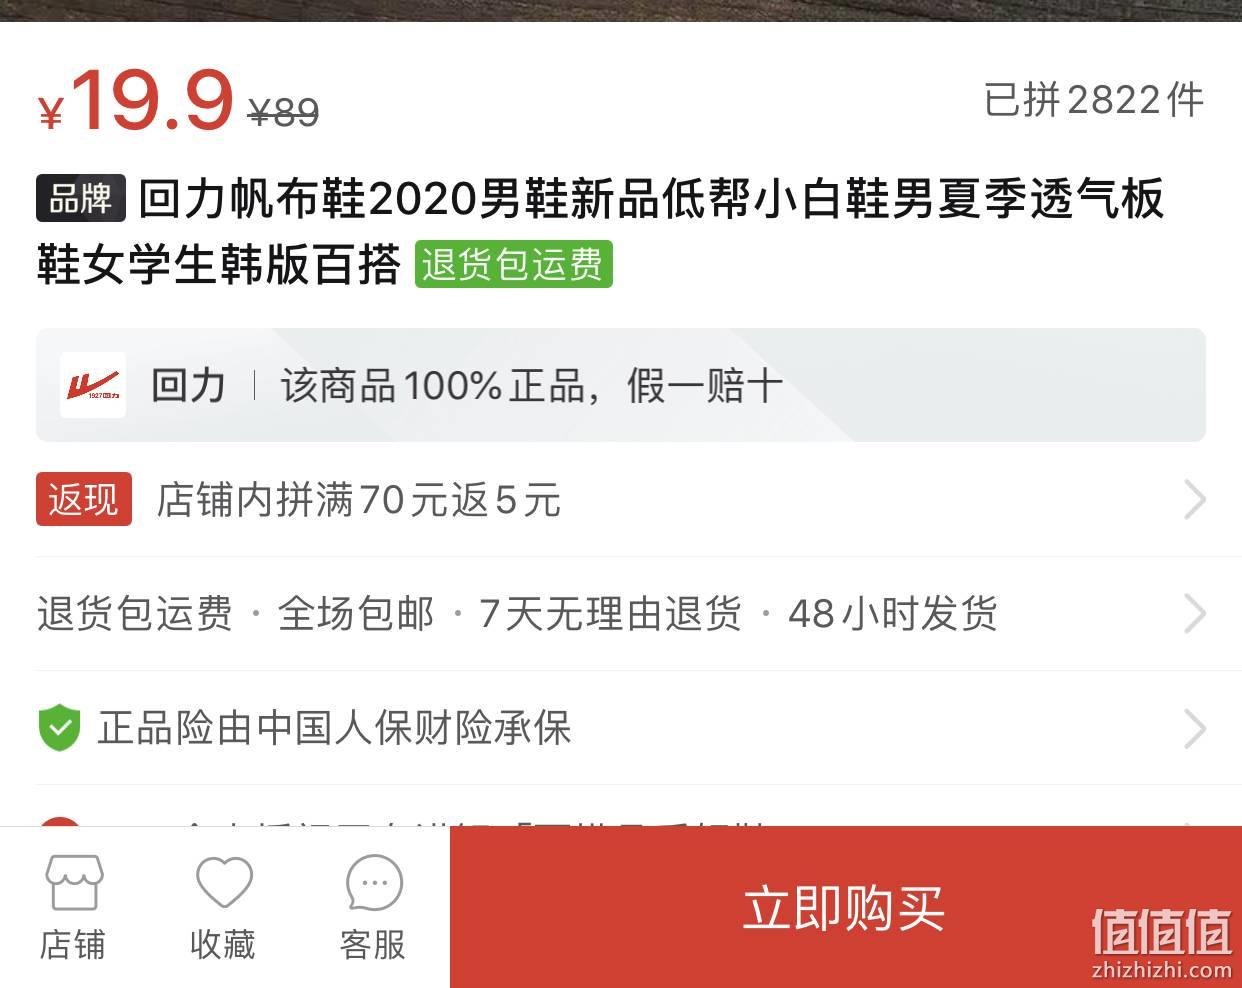Click the green shield insurance icon
Image resolution: width=1242 pixels, height=988 pixels.
pos(59,728)
